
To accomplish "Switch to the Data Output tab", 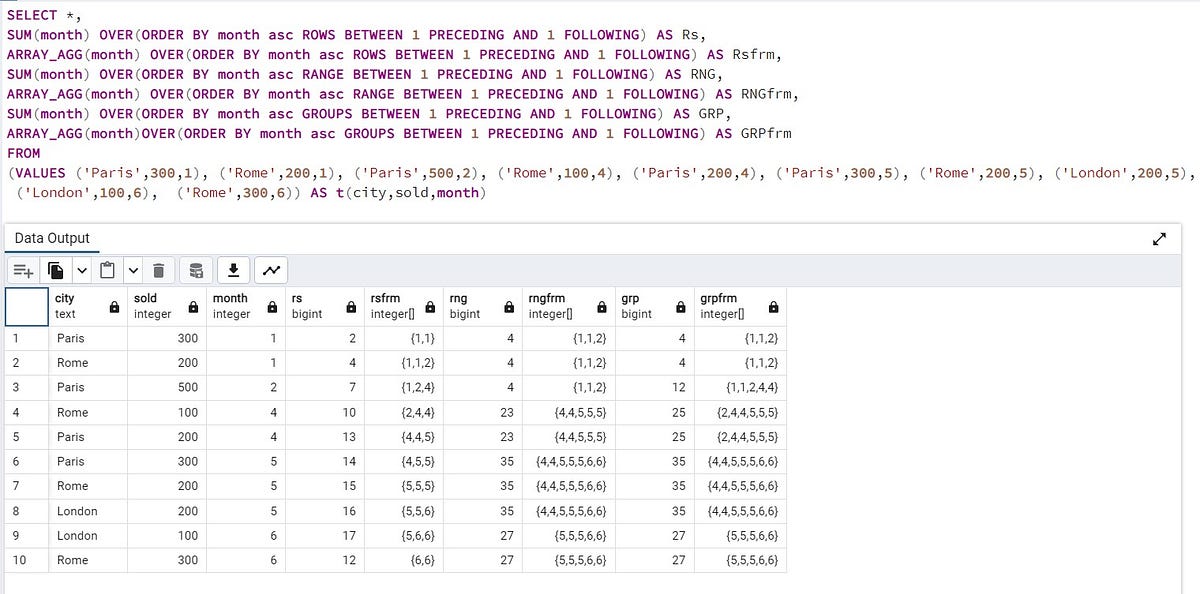I will pyautogui.click(x=51, y=238).
